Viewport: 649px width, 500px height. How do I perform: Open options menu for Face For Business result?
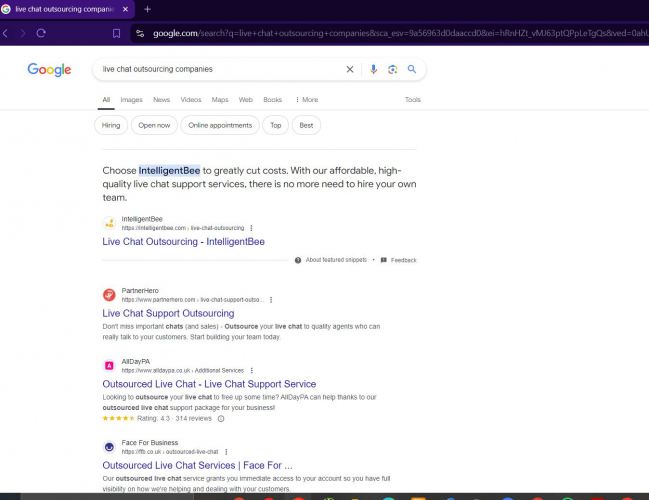pyautogui.click(x=226, y=452)
